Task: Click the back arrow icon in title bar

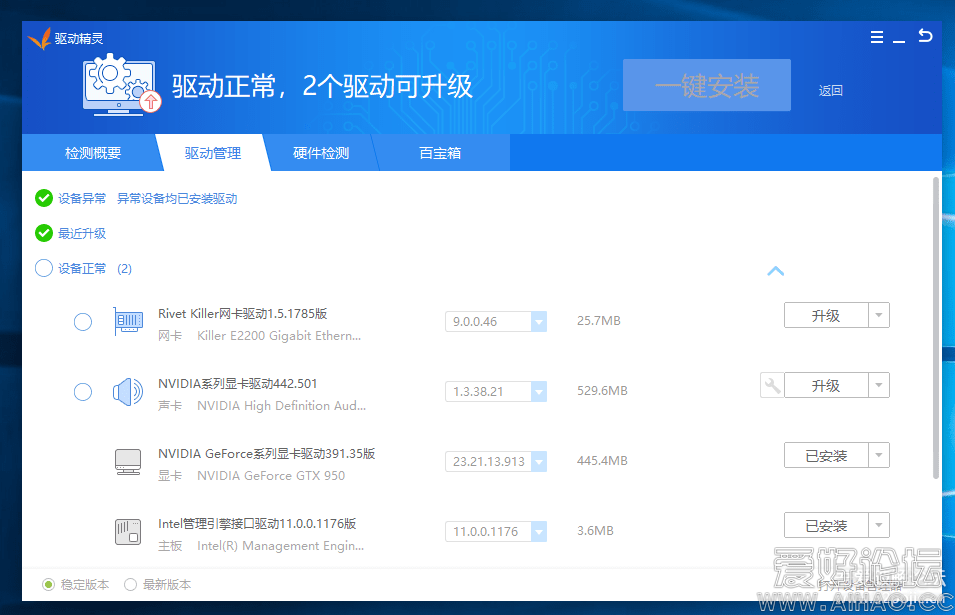Action: pyautogui.click(x=925, y=36)
